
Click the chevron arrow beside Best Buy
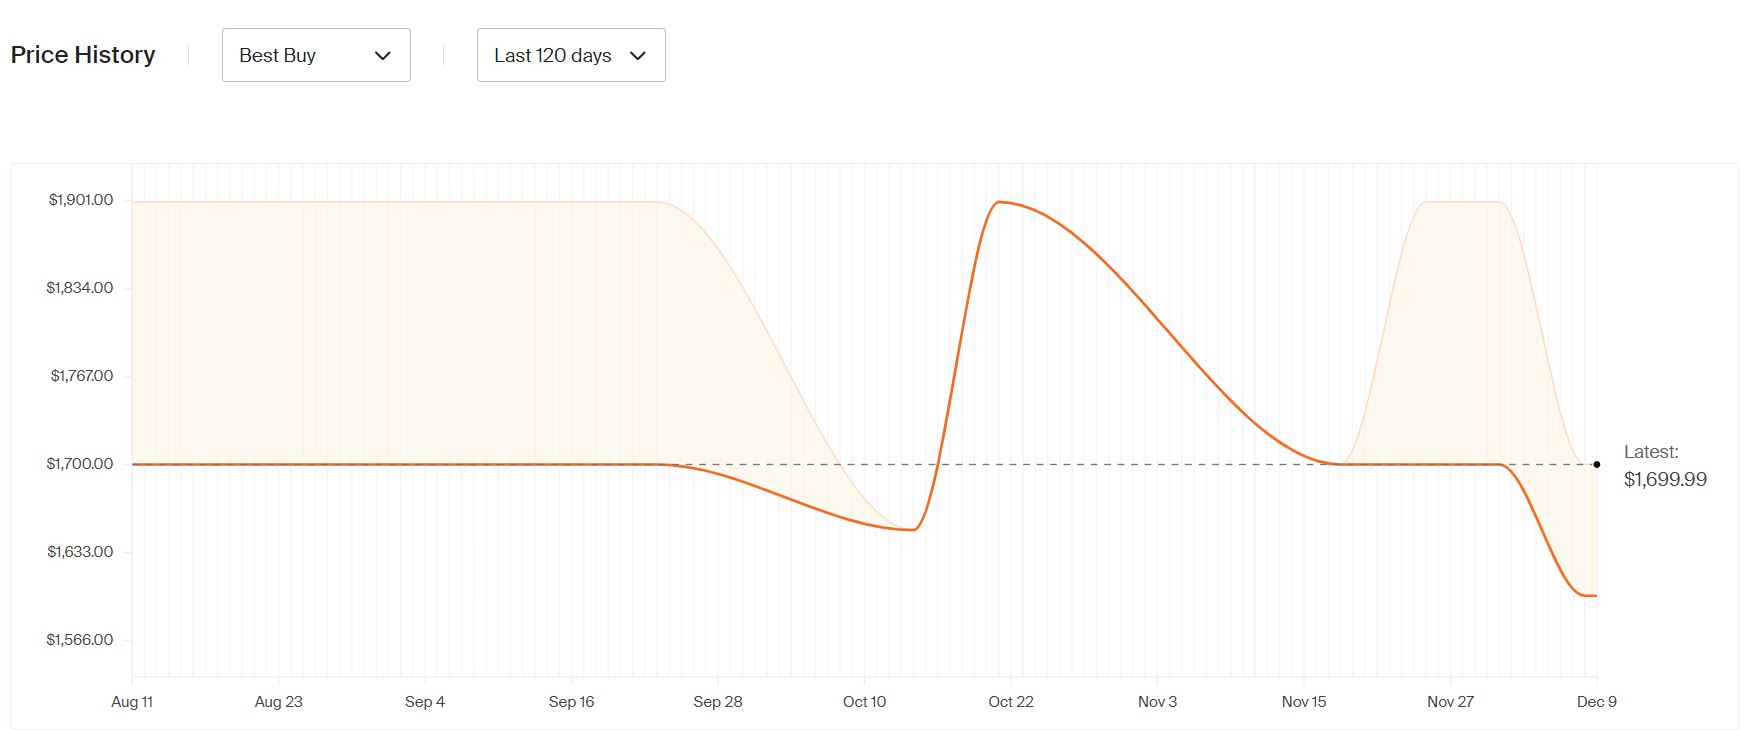[x=382, y=56]
